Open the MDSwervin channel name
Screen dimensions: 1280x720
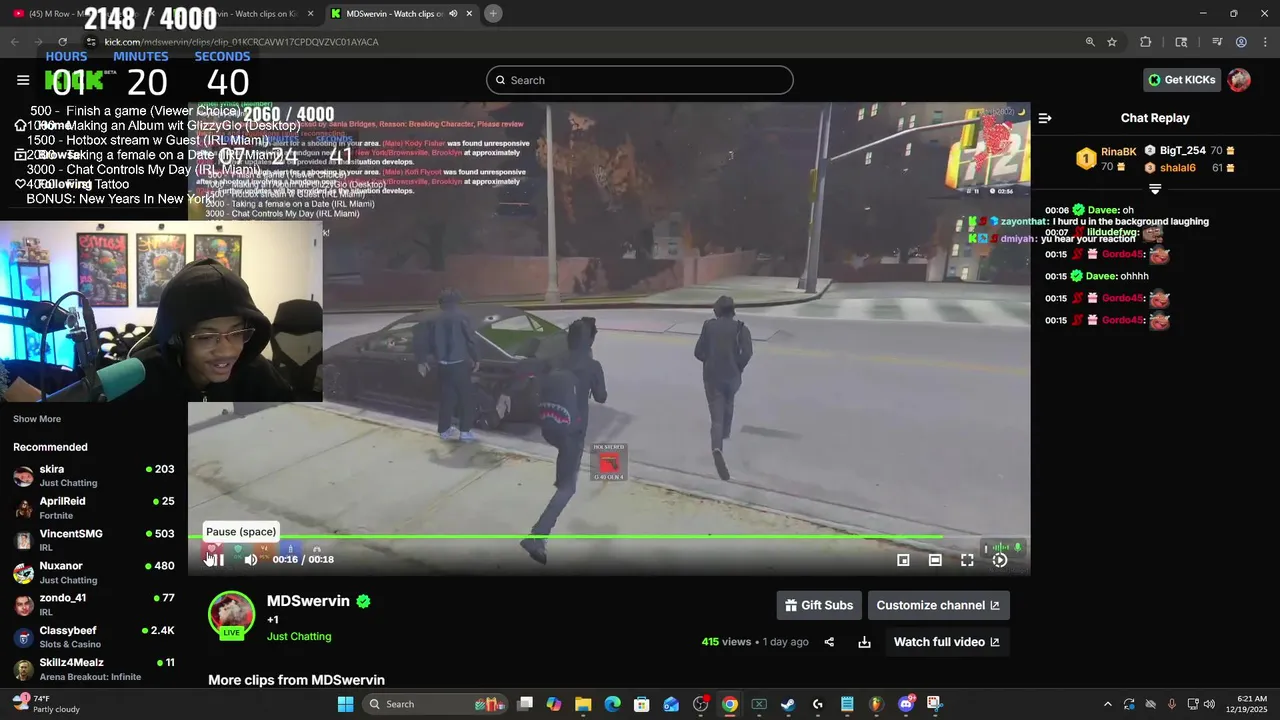click(x=308, y=601)
